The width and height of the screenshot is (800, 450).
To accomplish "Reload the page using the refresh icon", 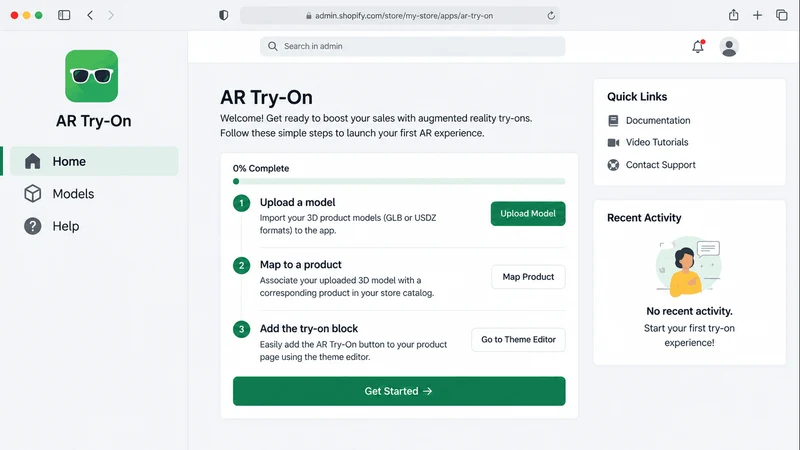I will tap(551, 16).
